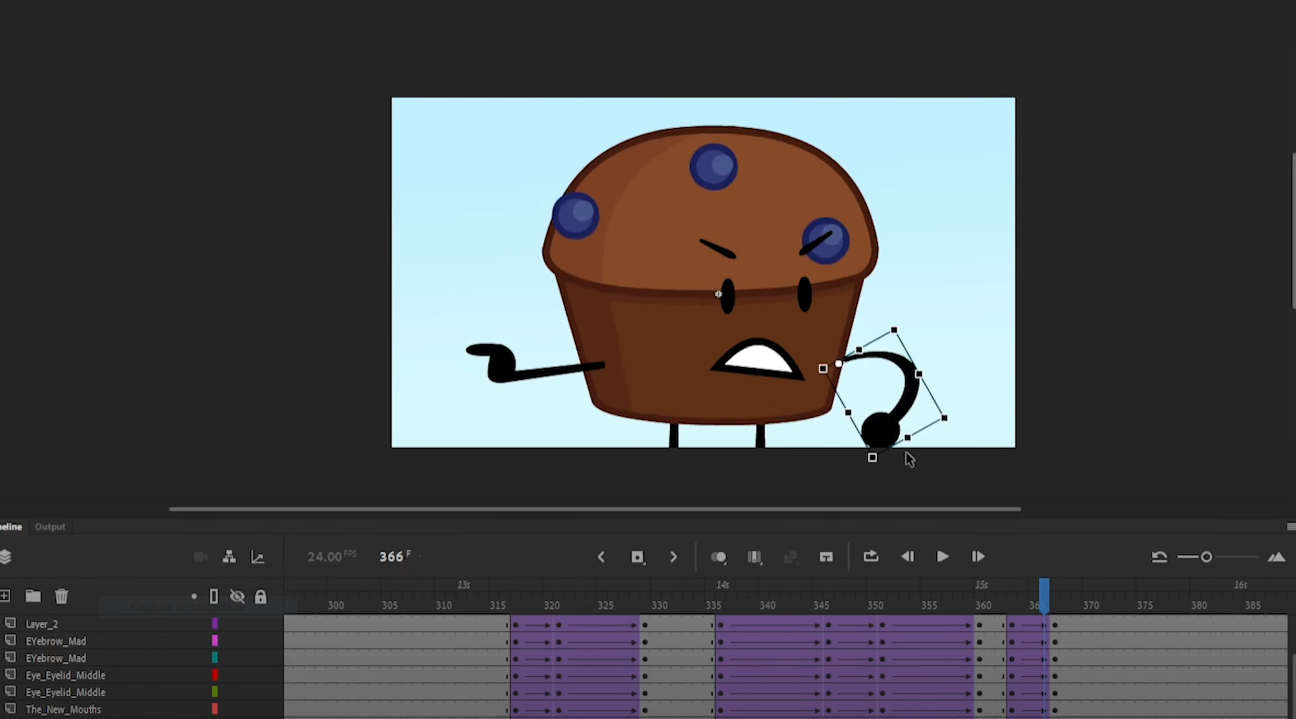Viewport: 1296px width, 719px height.
Task: Step back one frame in timeline controls
Action: 907,557
